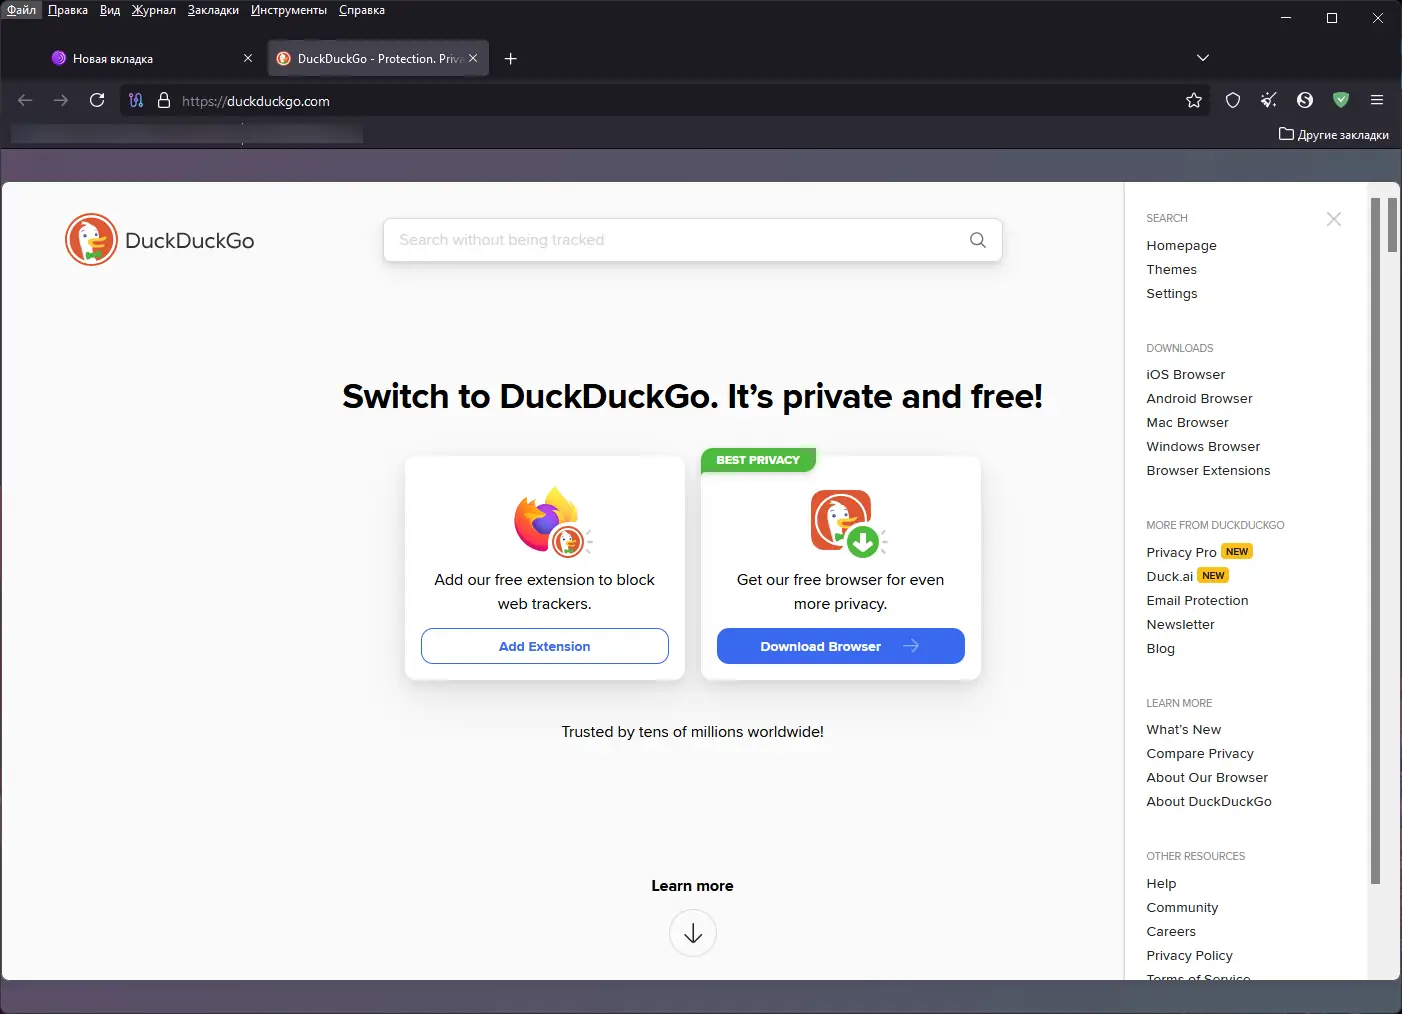Screen dimensions: 1402x1014
Task: Click the padlock site security icon
Action: click(164, 100)
